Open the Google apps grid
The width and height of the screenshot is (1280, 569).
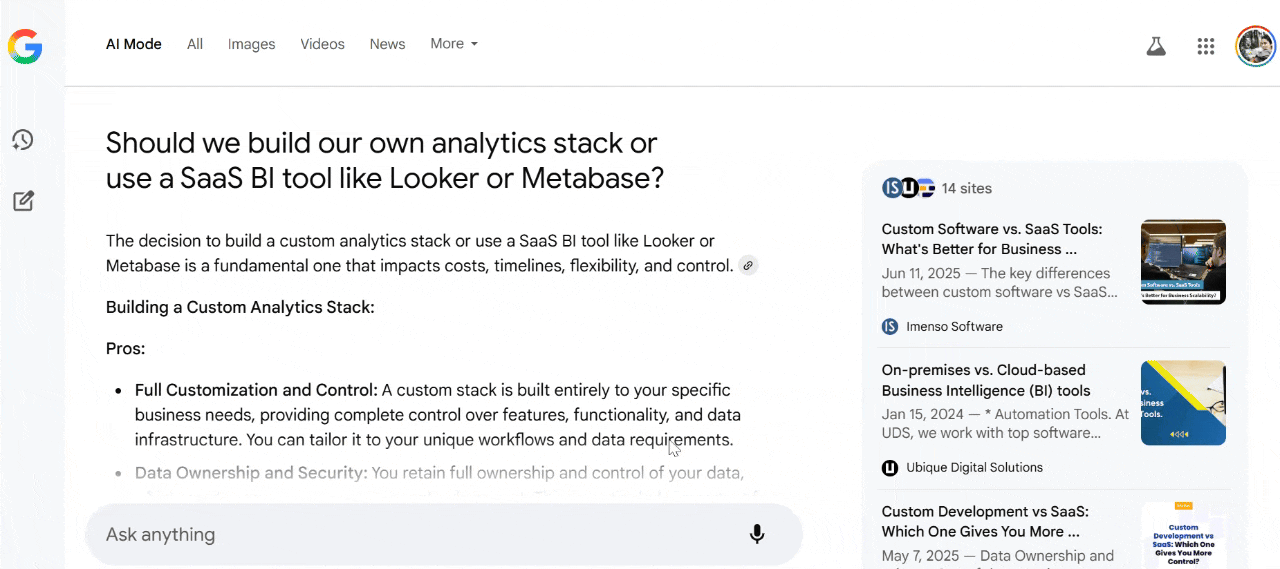pos(1206,46)
